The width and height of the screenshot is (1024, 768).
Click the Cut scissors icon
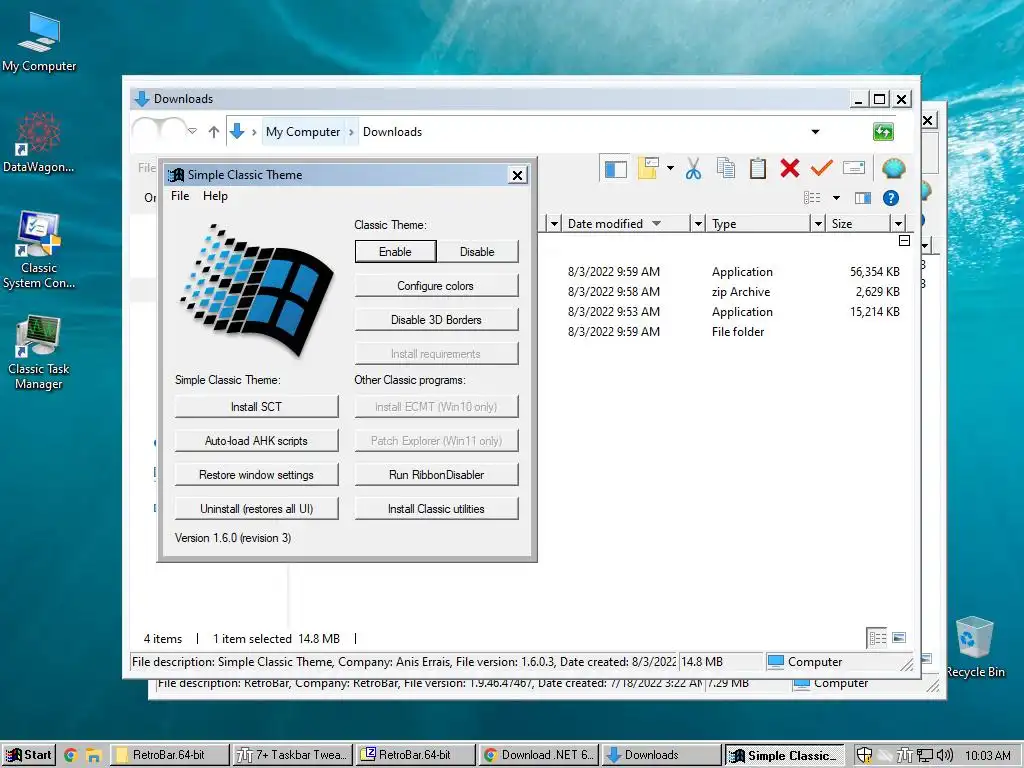(x=694, y=168)
